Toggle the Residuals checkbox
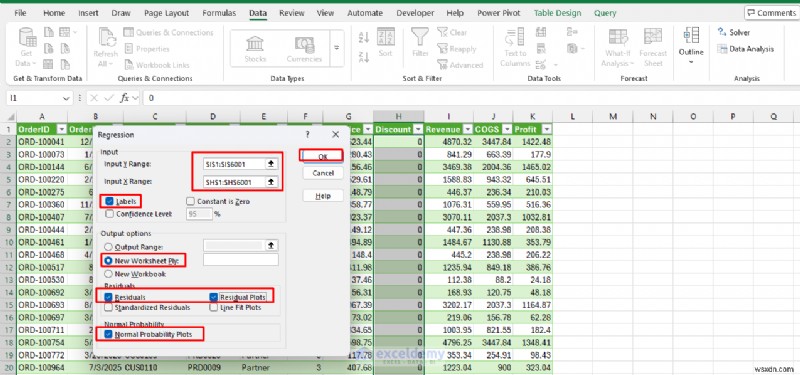Screen dimensions: 800x375 (x=109, y=297)
